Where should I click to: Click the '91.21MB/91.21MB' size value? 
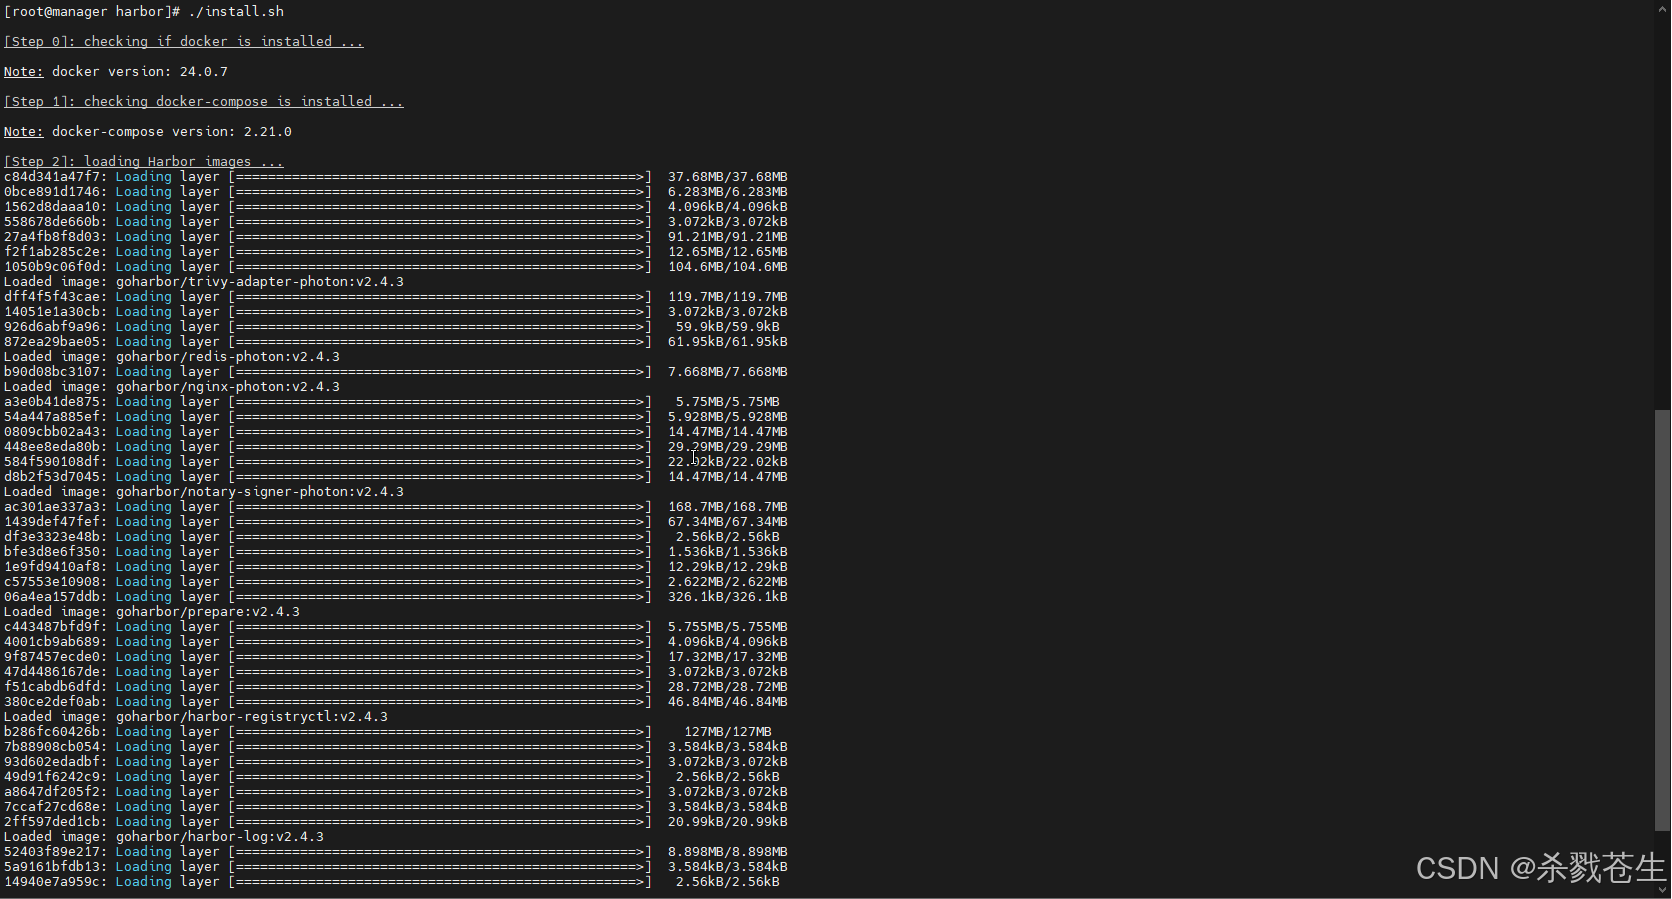click(x=728, y=237)
